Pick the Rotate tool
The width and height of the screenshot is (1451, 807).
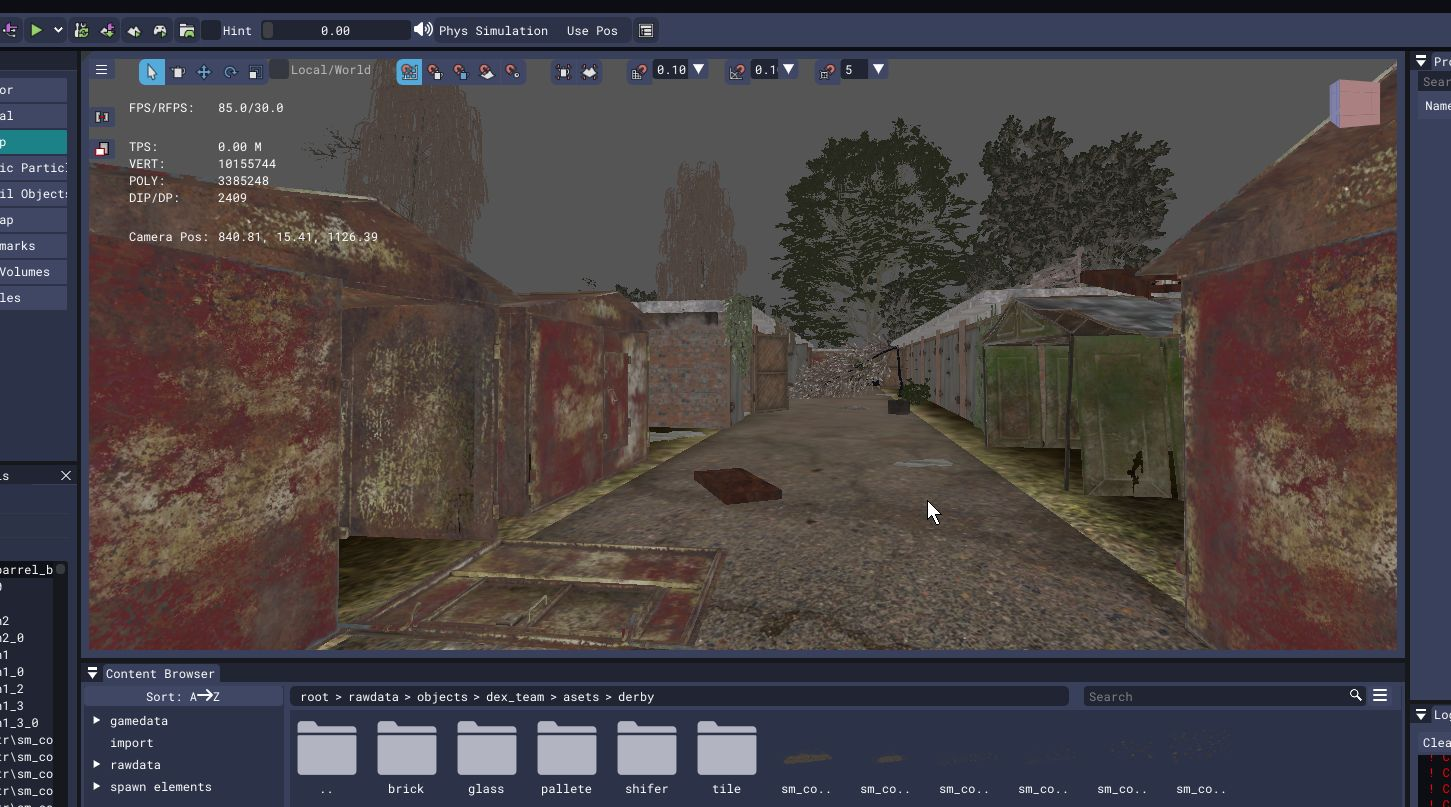pos(230,71)
